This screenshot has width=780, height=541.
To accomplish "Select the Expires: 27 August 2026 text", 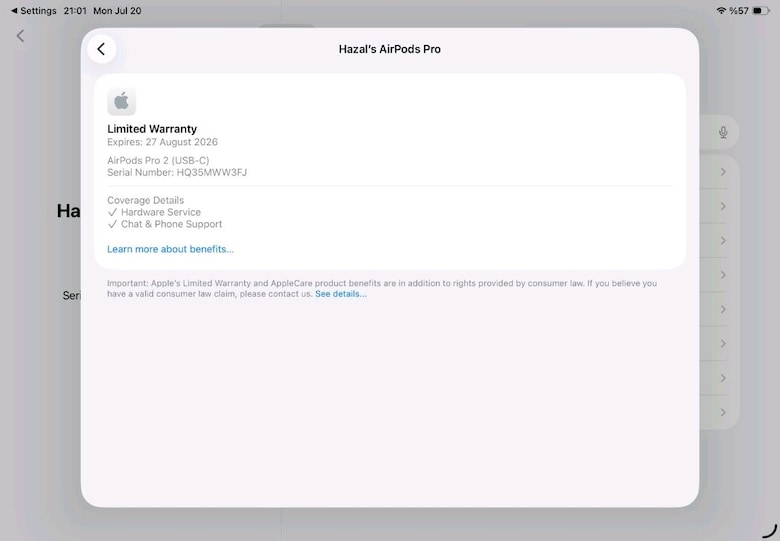I will 162,142.
